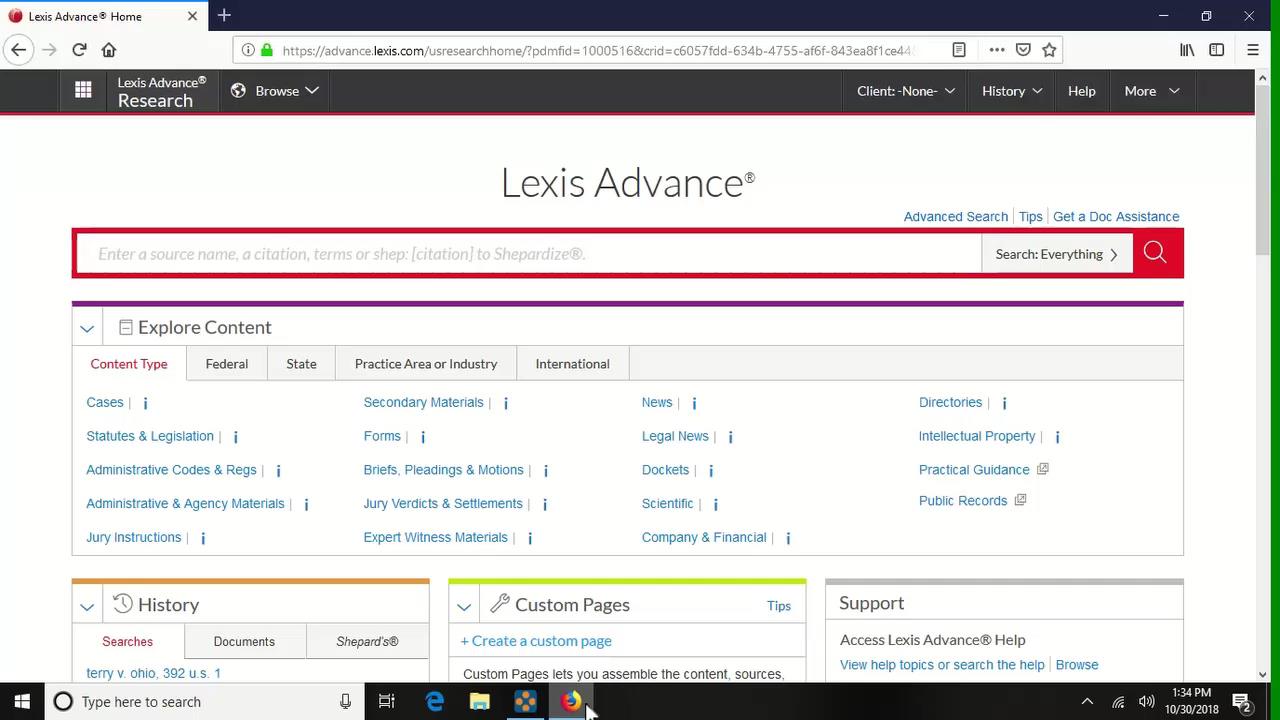Click the red magnifying glass search icon

tap(1156, 253)
